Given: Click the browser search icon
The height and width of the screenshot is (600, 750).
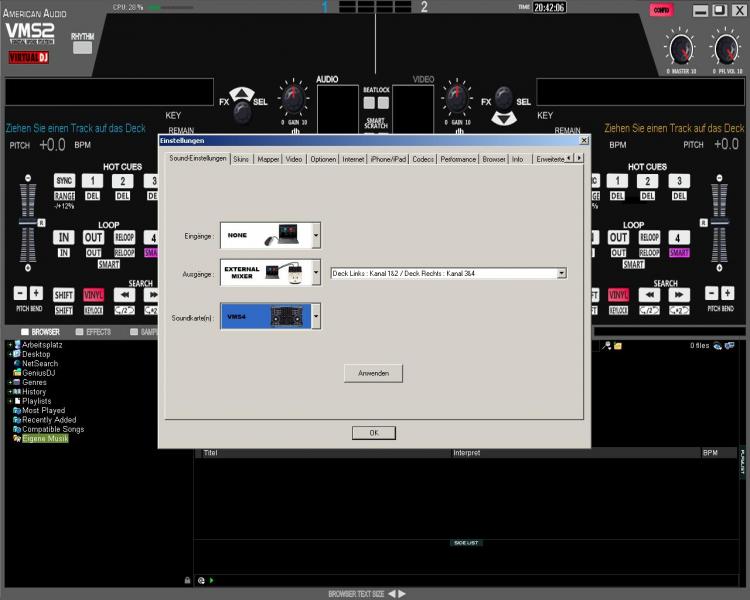Looking at the screenshot, I should click(x=607, y=345).
